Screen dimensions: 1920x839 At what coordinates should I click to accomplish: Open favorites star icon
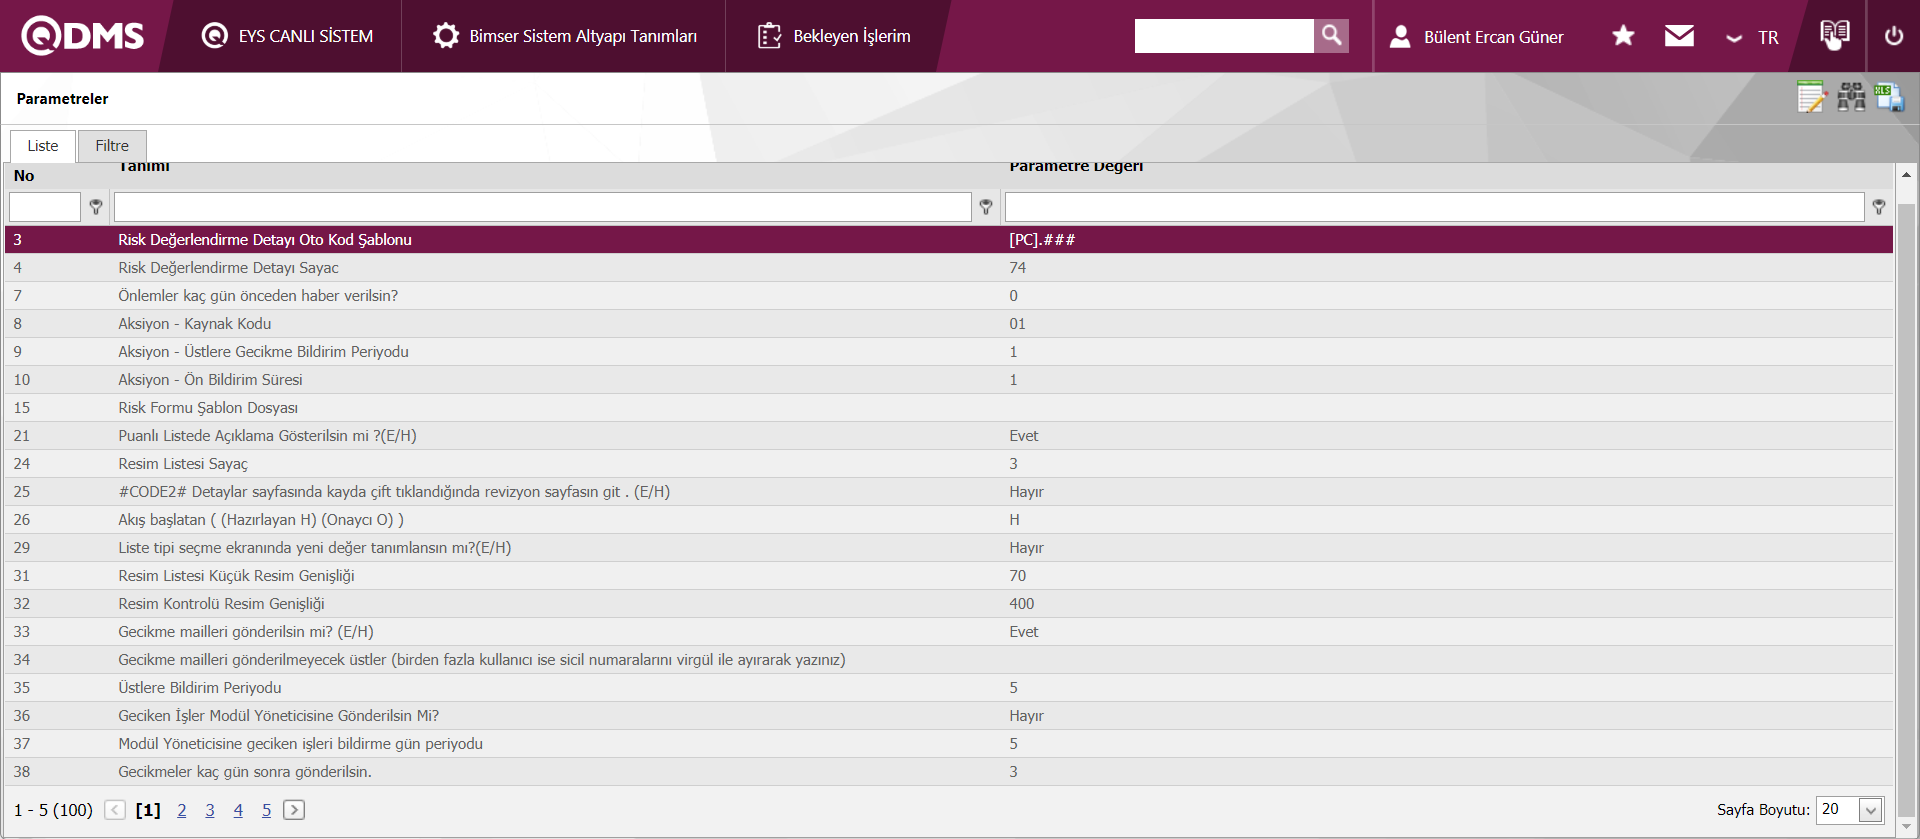(1623, 36)
